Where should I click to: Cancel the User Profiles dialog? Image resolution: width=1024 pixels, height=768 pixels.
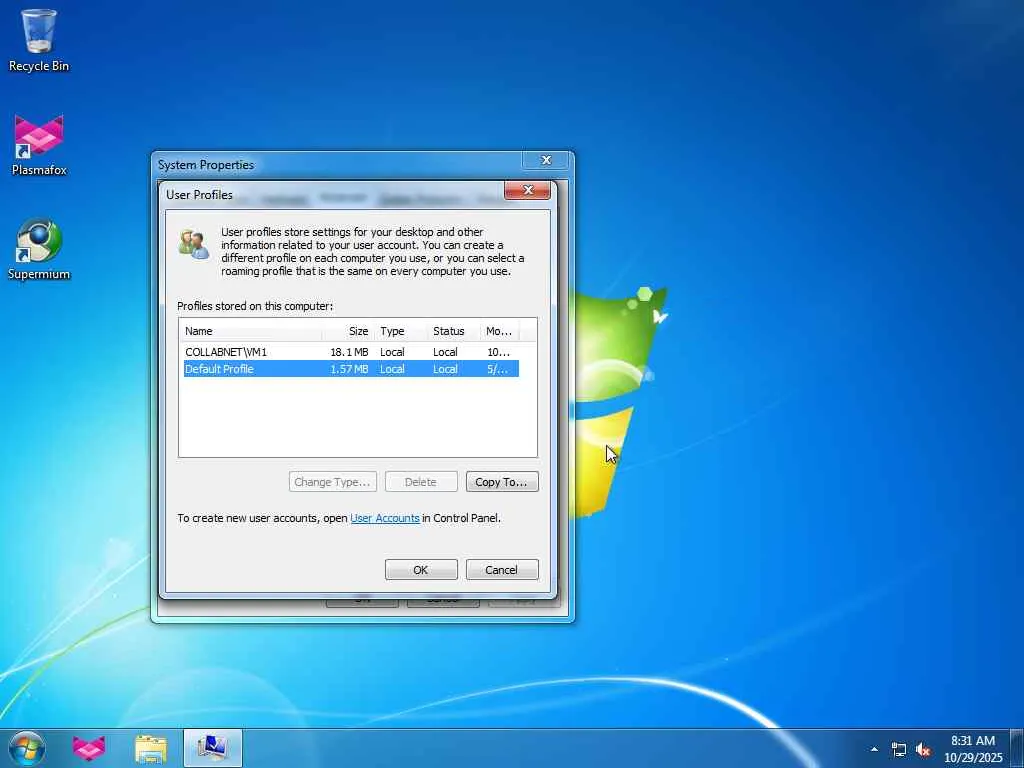tap(502, 569)
